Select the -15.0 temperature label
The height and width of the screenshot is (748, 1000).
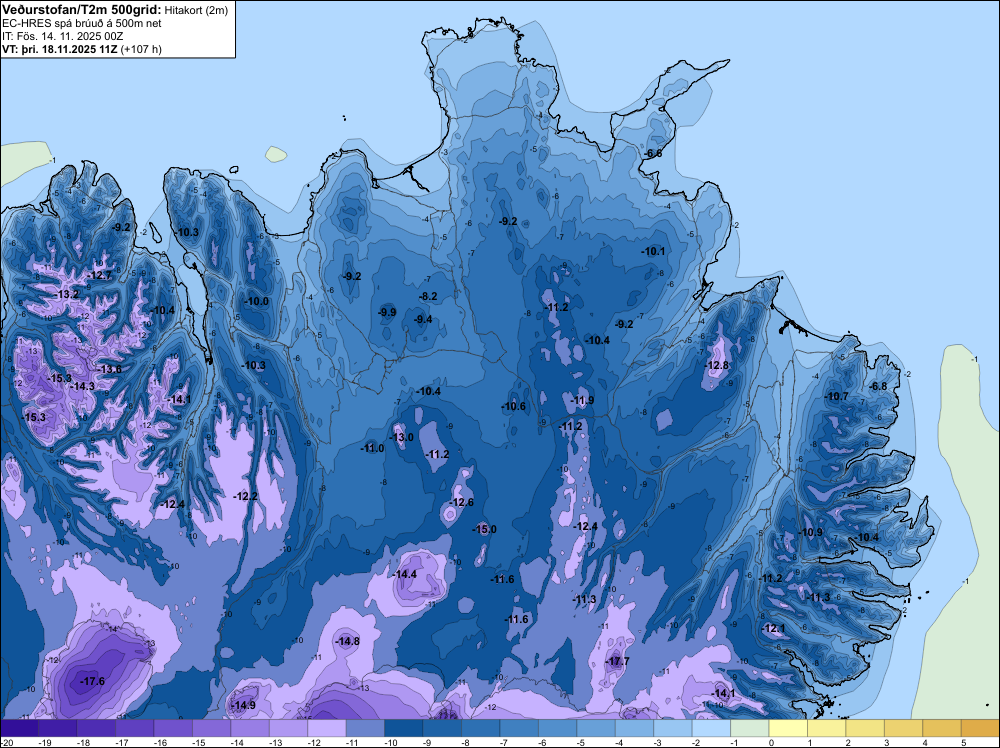[x=484, y=529]
